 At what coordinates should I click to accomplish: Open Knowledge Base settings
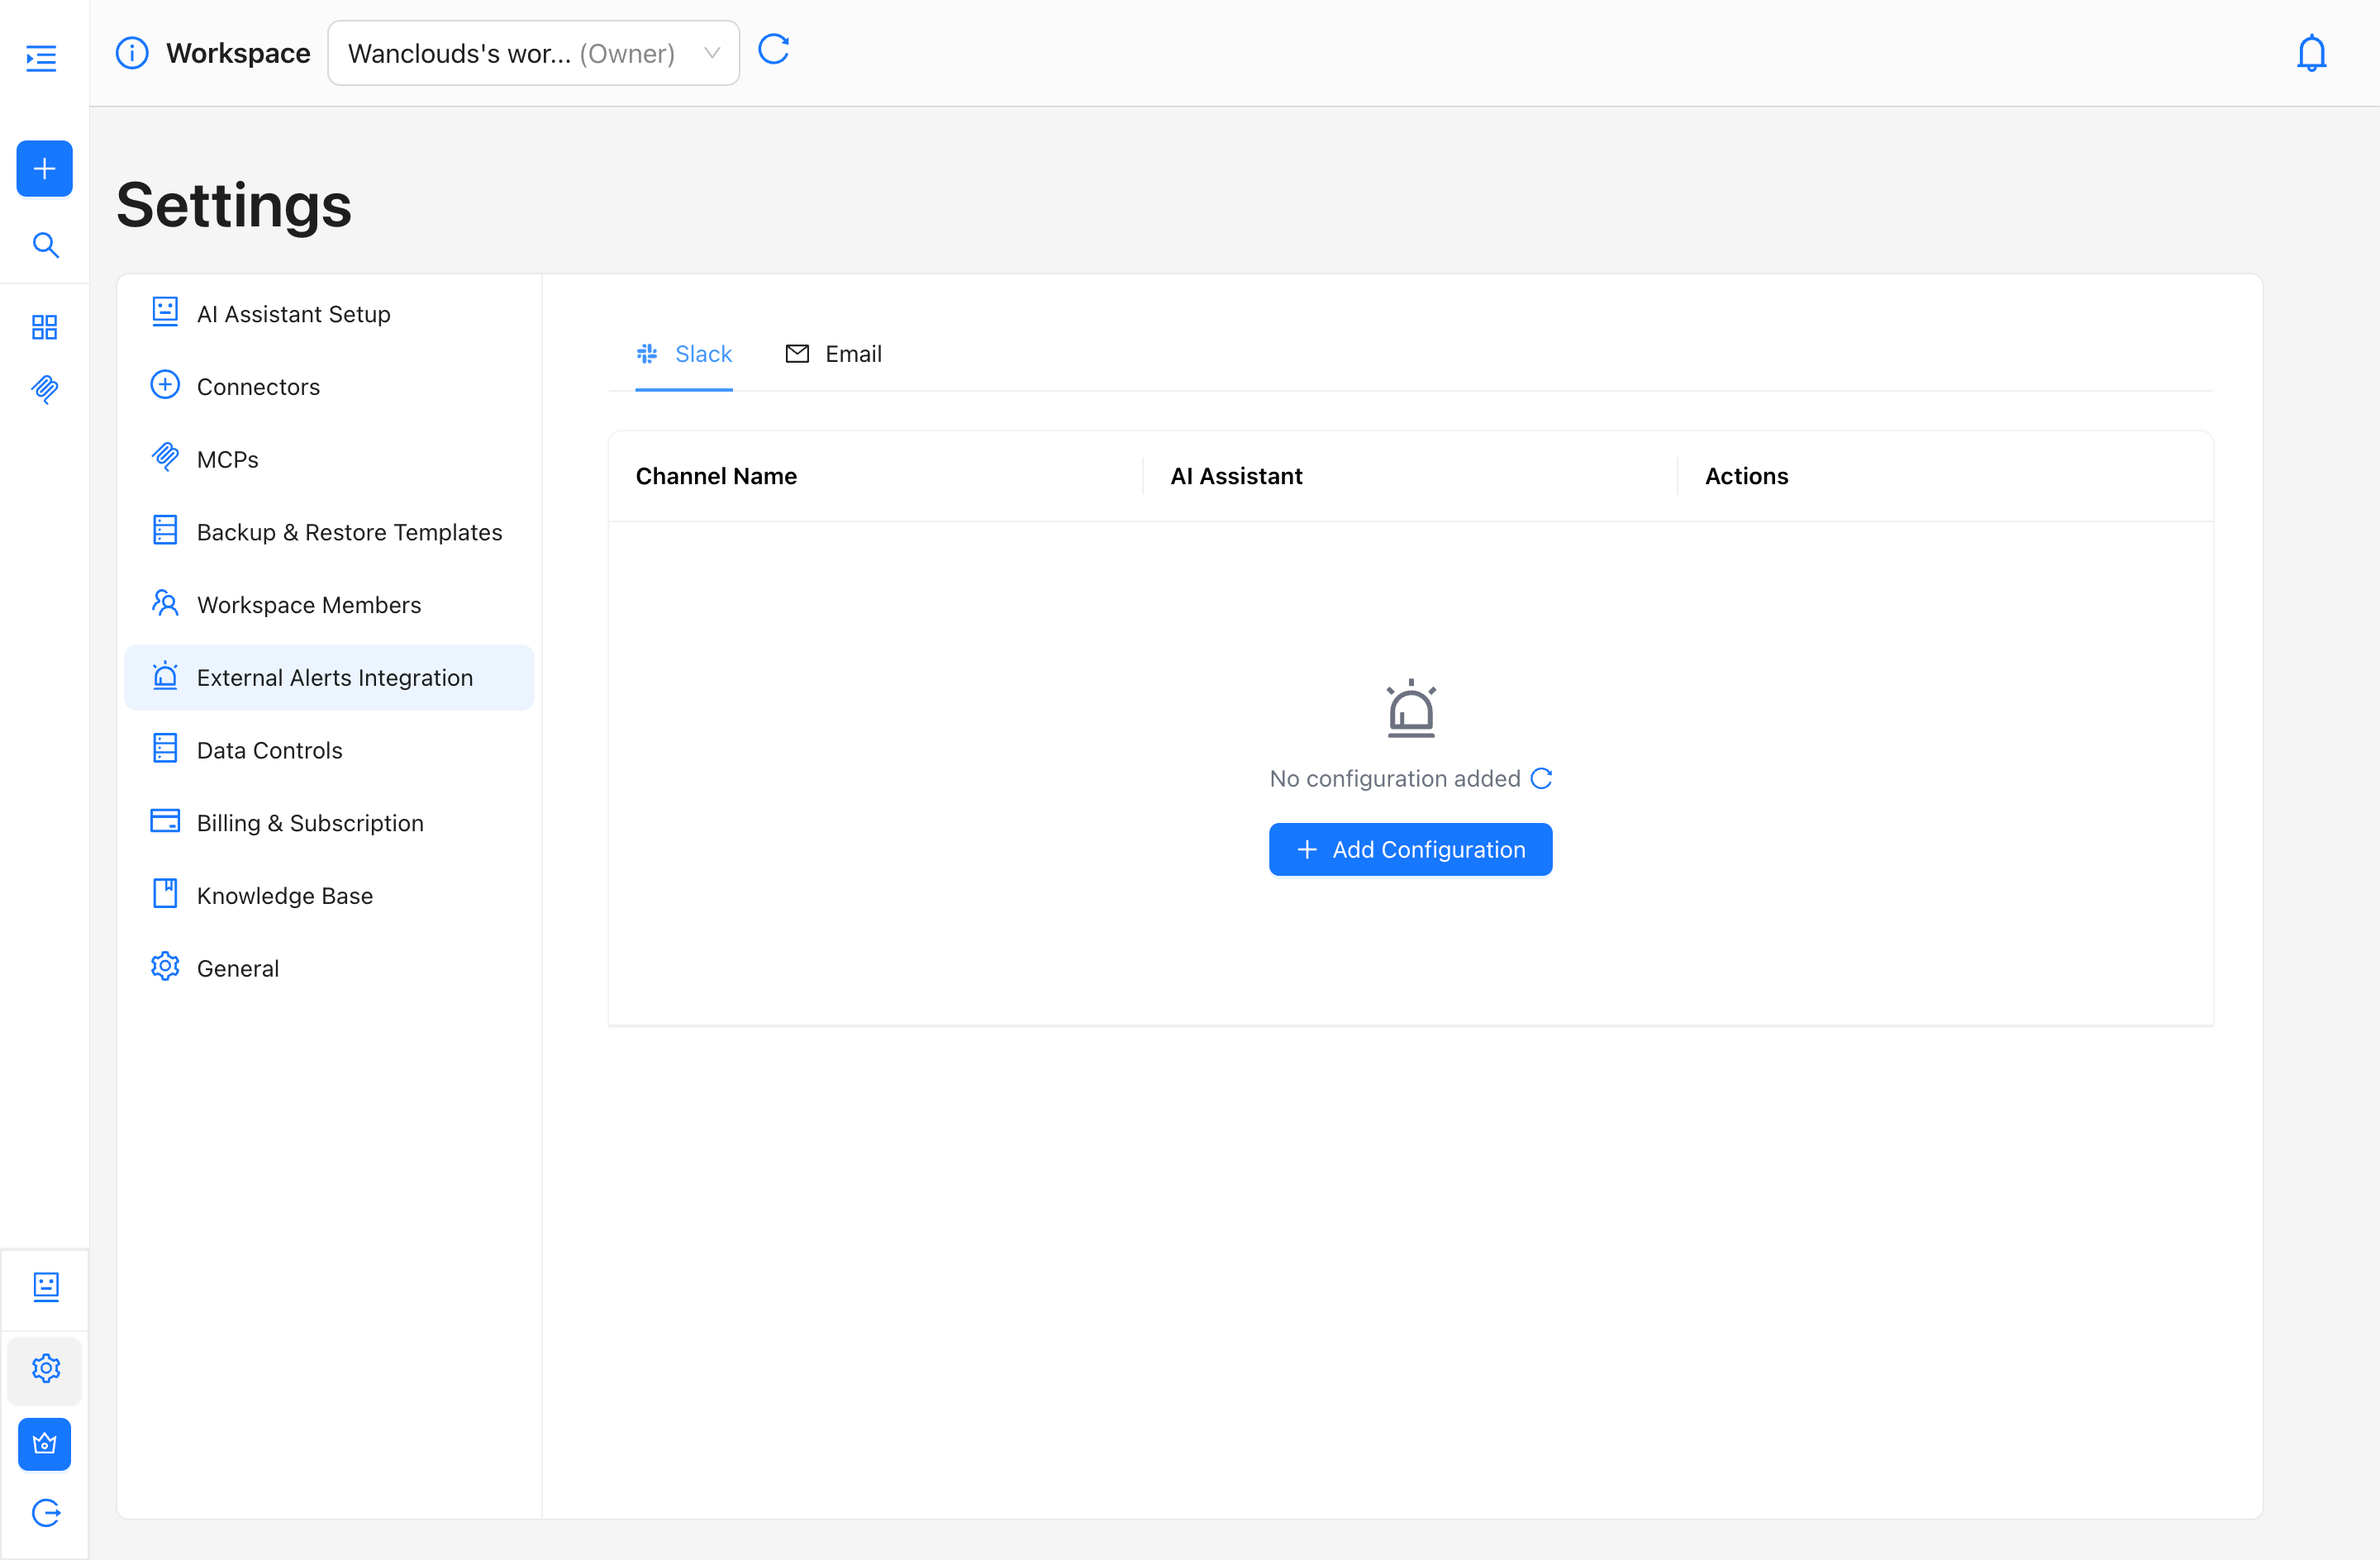[284, 895]
